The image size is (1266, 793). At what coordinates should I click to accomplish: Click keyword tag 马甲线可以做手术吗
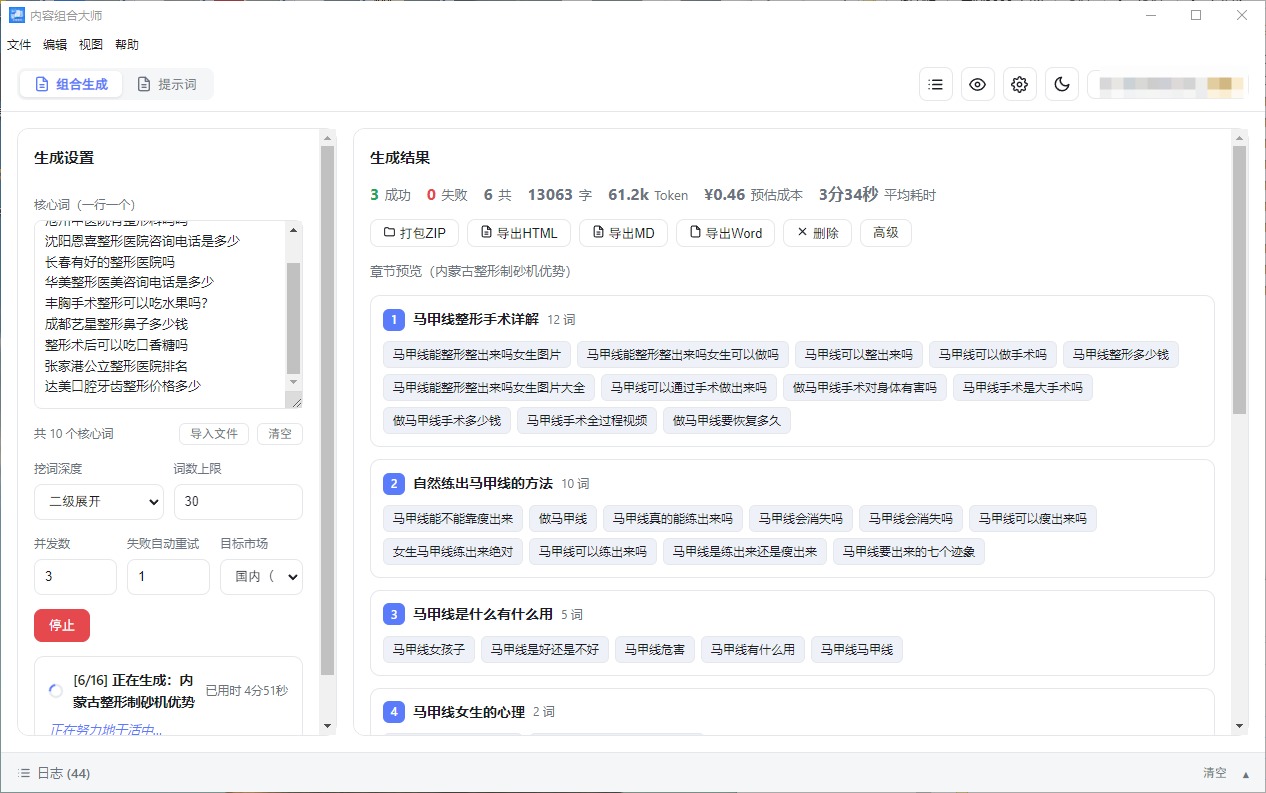pyautogui.click(x=991, y=355)
